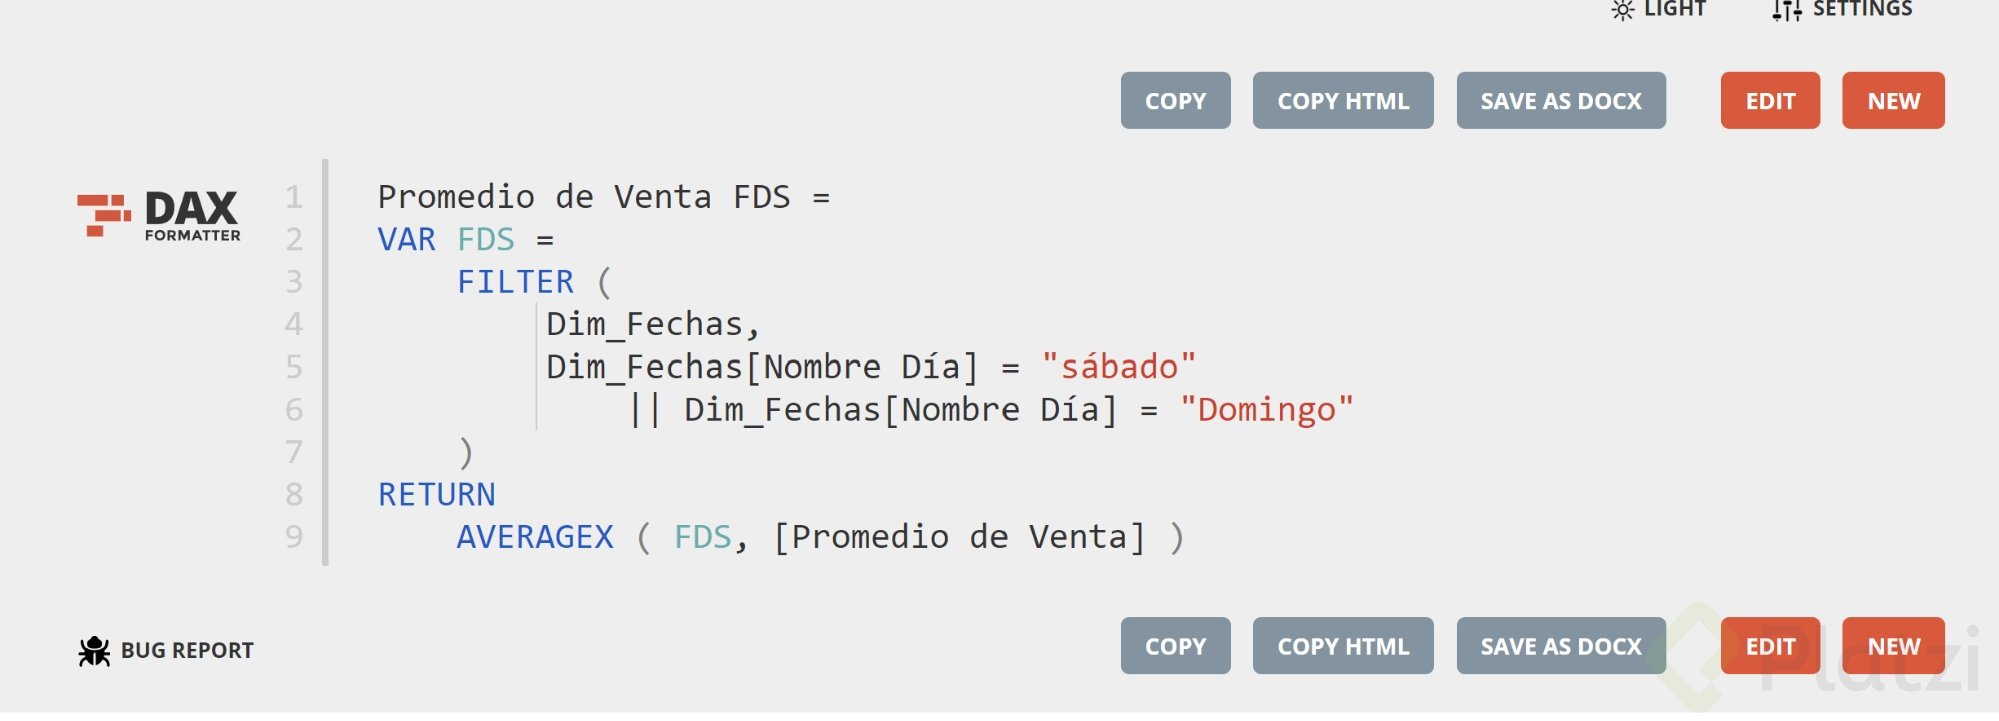Click the sun icon beside LIGHT
This screenshot has height=721, width=1999.
click(1623, 9)
